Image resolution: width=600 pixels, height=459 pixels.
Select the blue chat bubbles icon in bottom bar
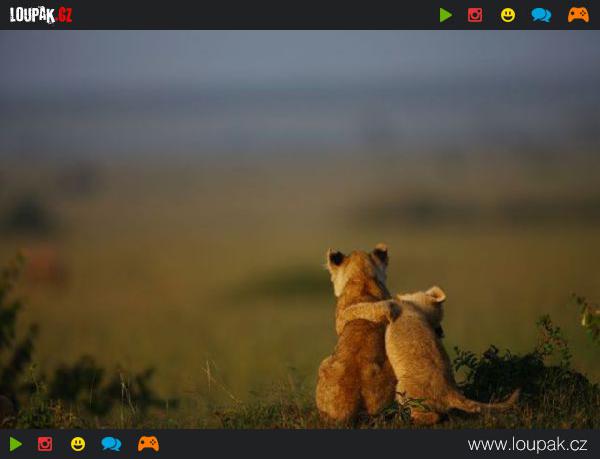111,444
